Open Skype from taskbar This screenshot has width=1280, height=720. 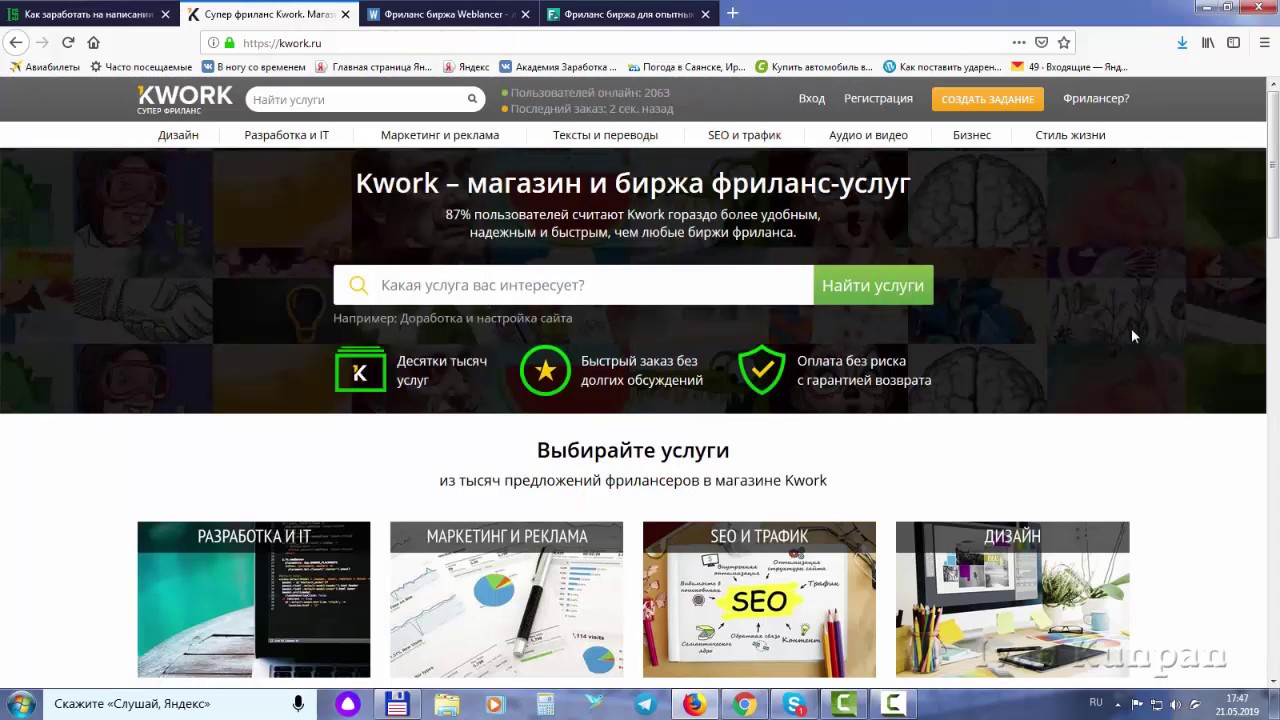(x=794, y=704)
